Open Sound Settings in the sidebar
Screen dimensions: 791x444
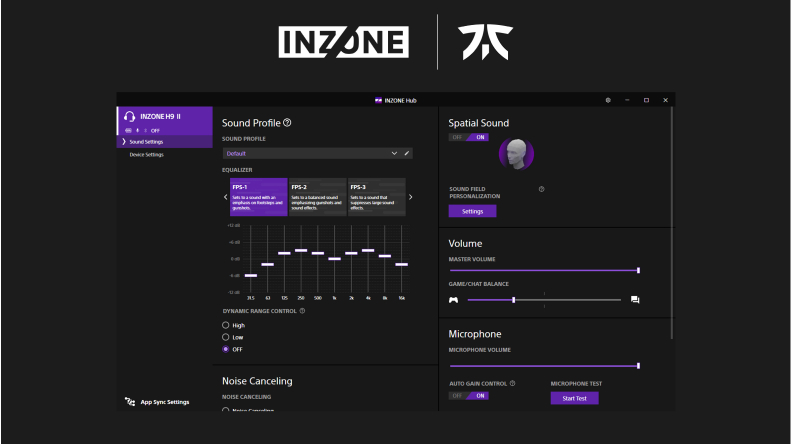click(x=165, y=142)
